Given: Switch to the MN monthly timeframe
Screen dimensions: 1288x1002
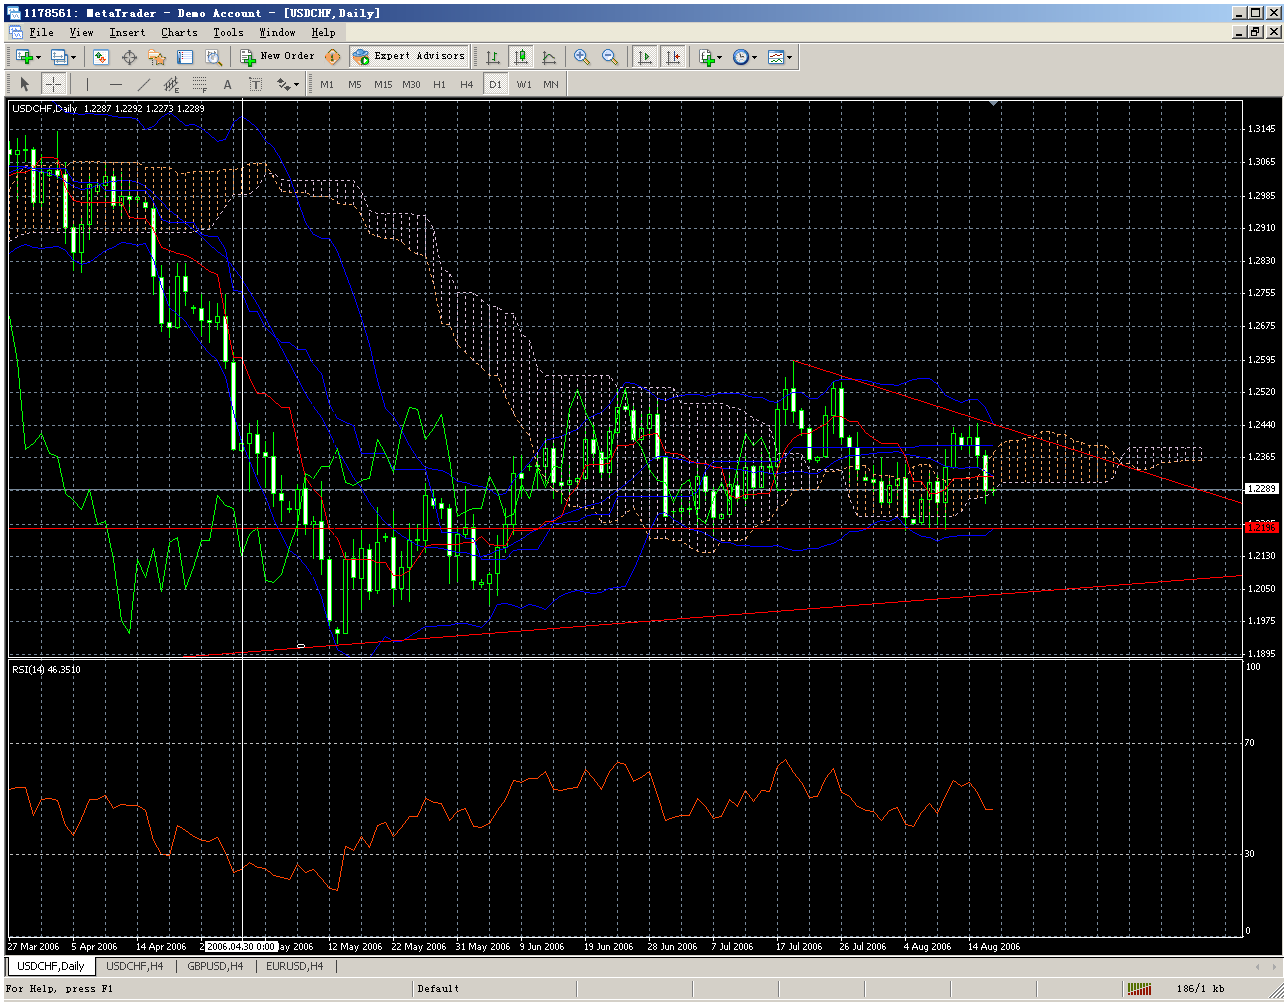Looking at the screenshot, I should [x=551, y=85].
